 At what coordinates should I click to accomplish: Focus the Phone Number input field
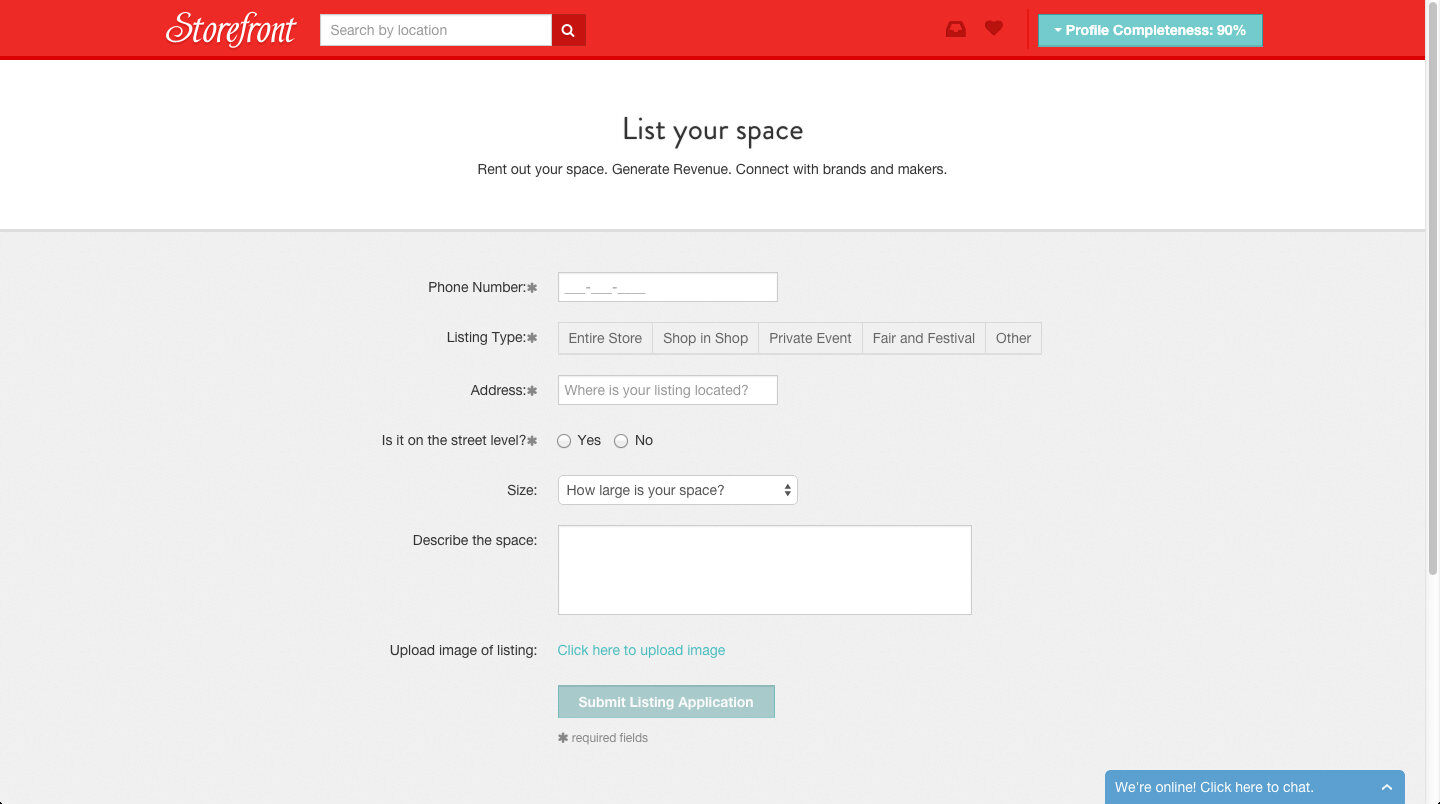point(667,287)
